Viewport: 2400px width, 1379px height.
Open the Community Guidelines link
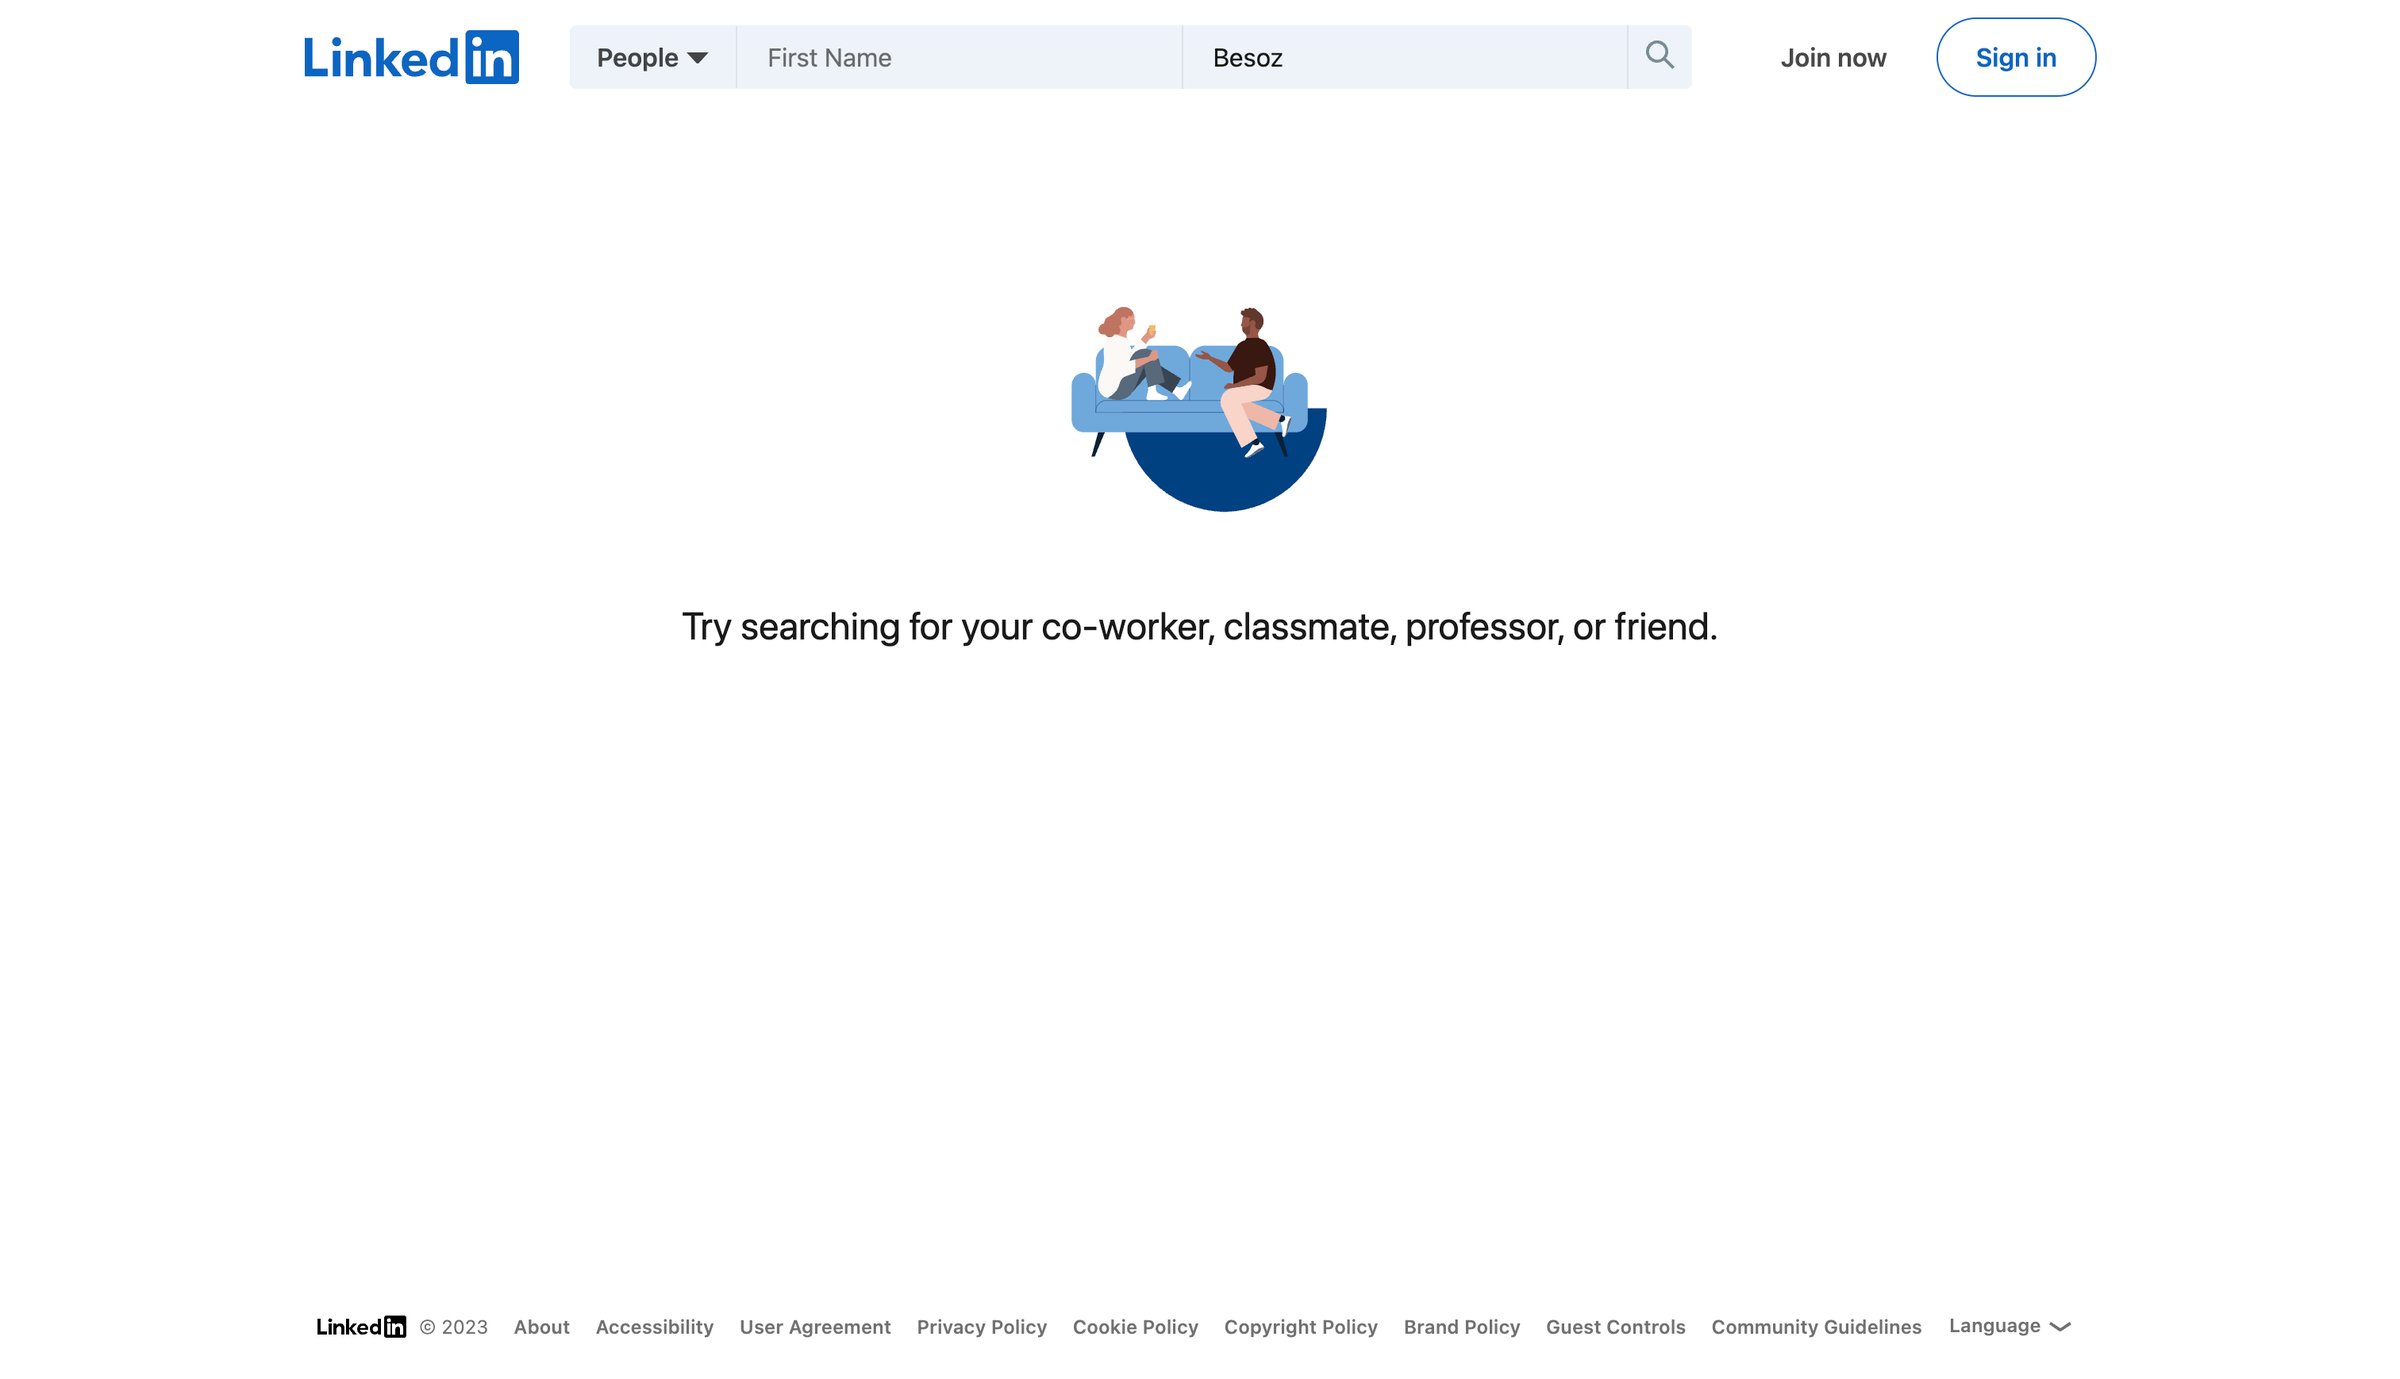tap(1817, 1327)
